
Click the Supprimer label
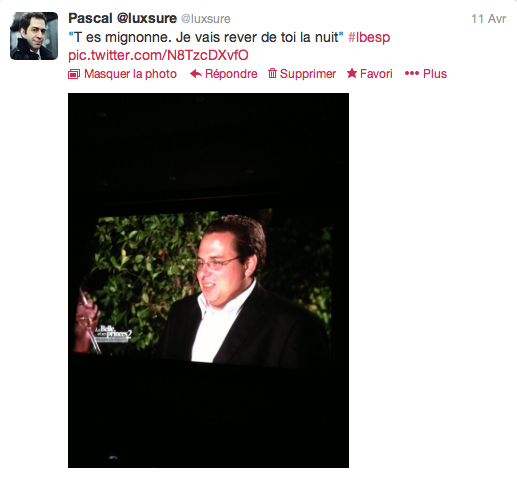click(308, 74)
